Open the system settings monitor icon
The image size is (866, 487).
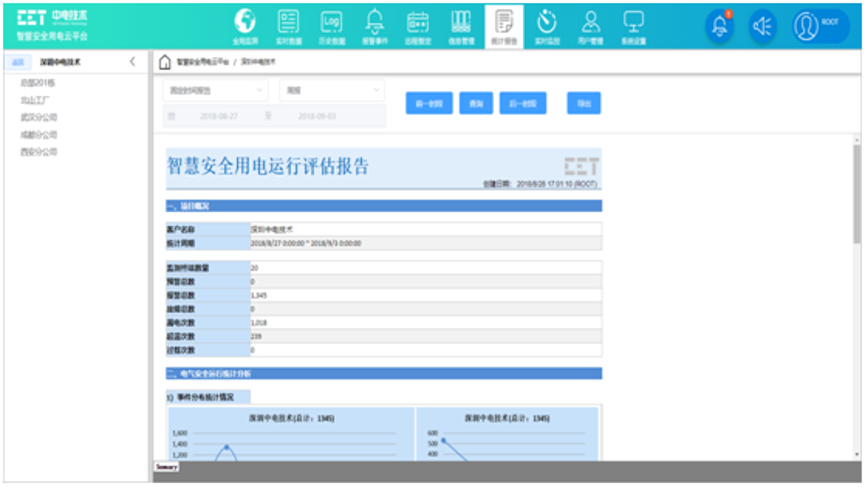click(x=633, y=24)
